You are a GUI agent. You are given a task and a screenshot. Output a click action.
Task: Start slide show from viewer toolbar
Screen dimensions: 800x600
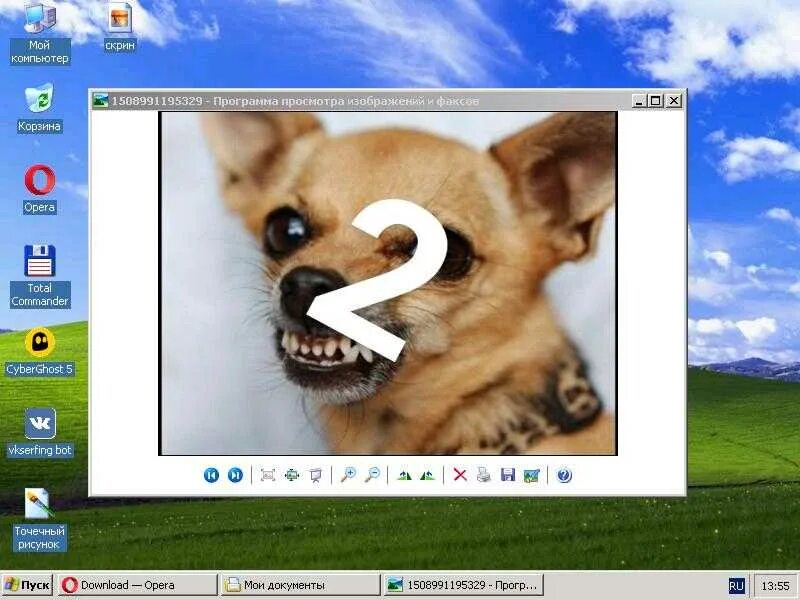pyautogui.click(x=316, y=475)
